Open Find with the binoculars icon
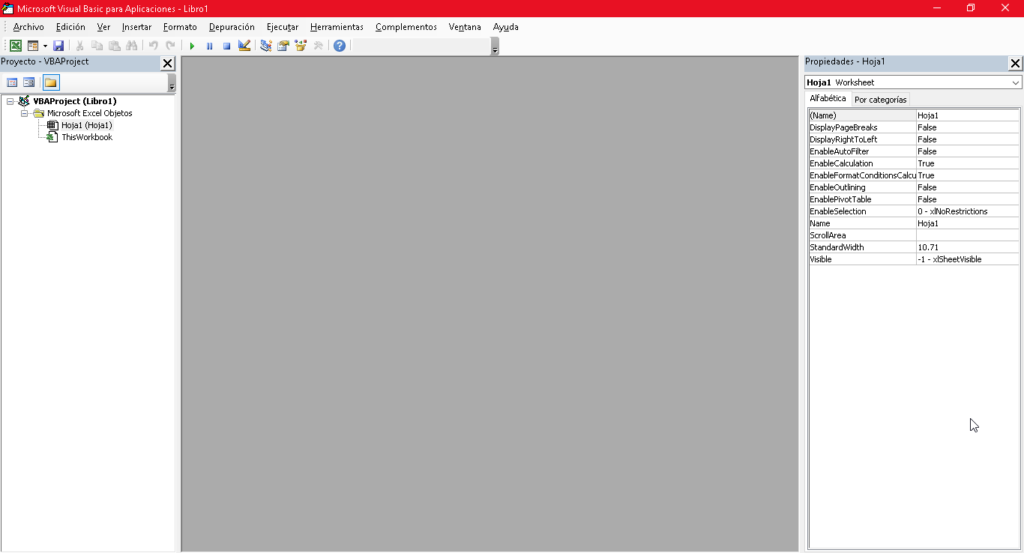This screenshot has width=1024, height=553. pos(132,46)
